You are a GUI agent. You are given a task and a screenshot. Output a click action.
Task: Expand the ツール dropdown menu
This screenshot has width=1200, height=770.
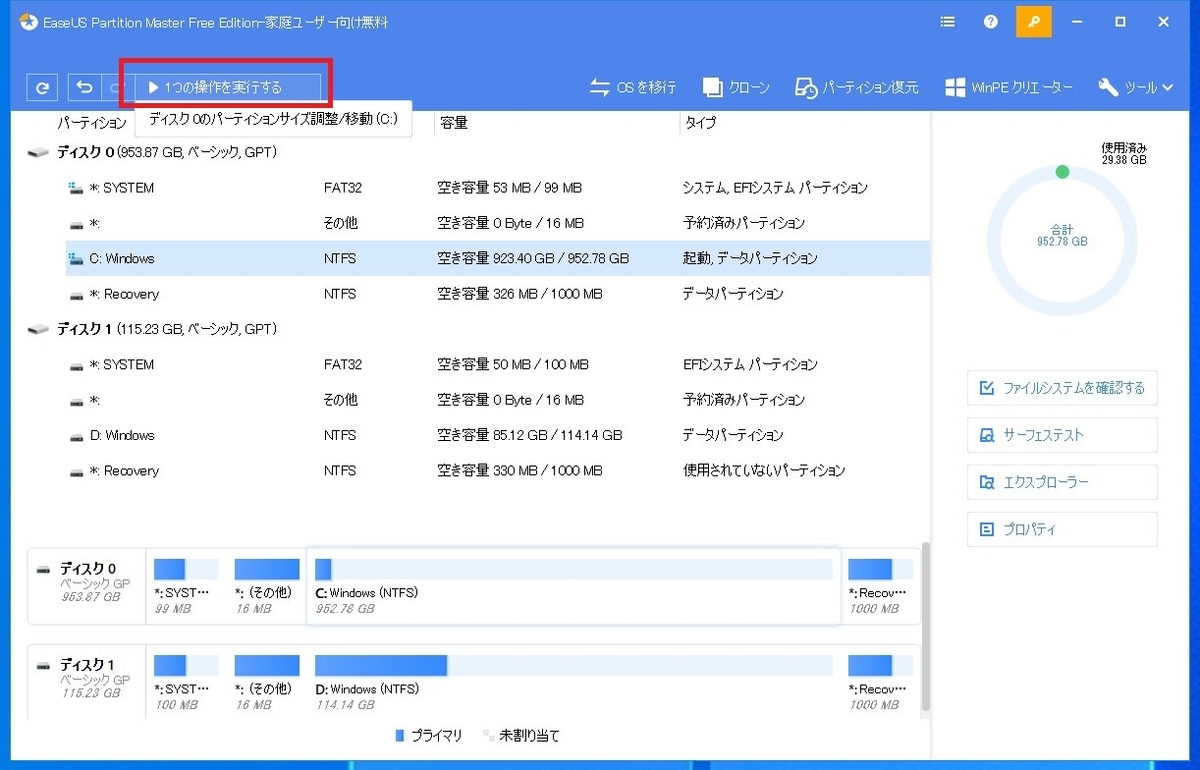pyautogui.click(x=1135, y=88)
